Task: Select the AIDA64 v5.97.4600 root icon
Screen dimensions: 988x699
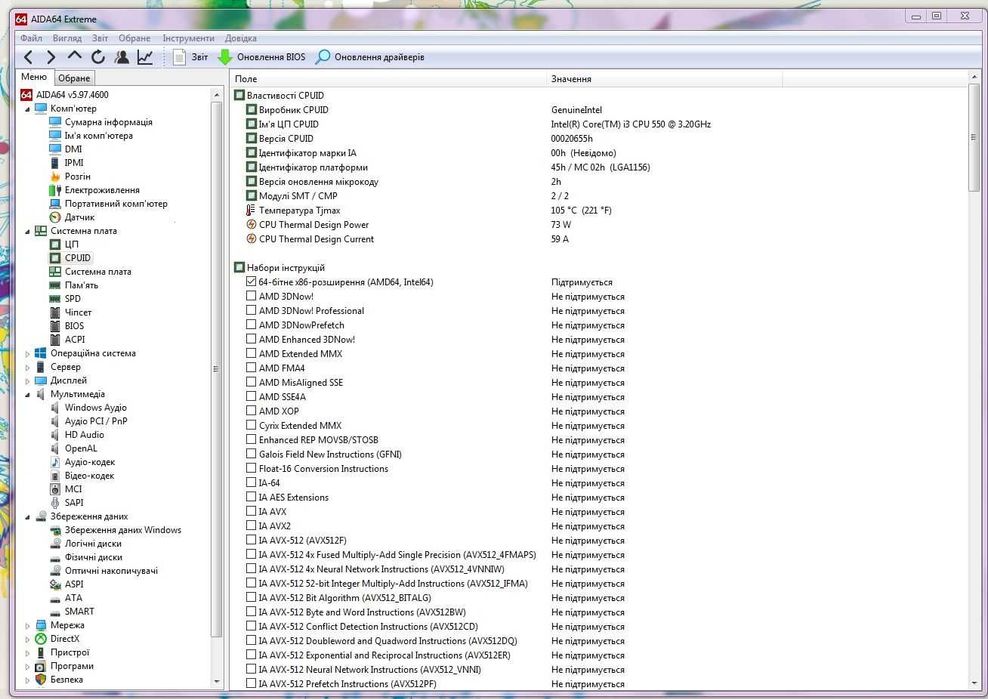Action: pos(26,95)
